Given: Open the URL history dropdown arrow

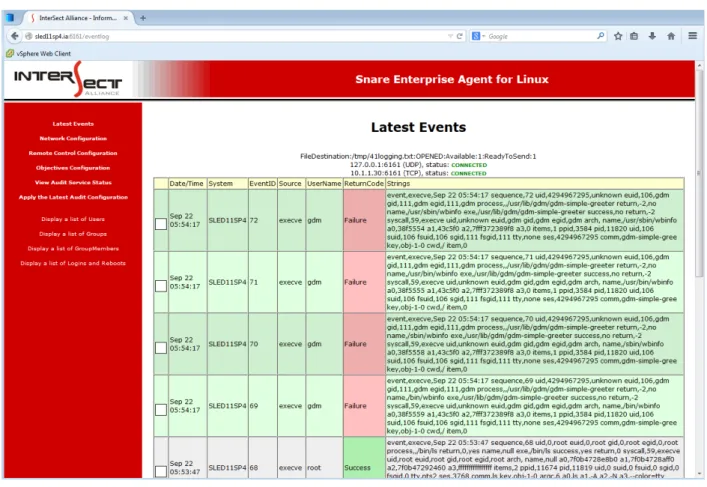Looking at the screenshot, I should click(450, 36).
